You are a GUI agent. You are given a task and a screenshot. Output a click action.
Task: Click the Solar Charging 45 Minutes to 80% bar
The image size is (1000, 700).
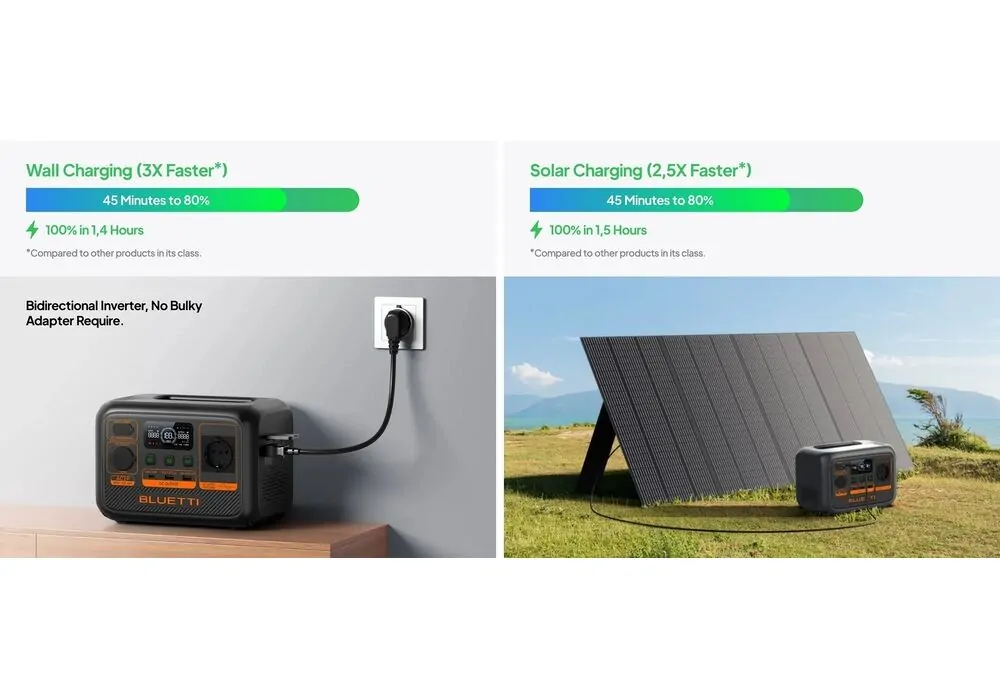[696, 200]
